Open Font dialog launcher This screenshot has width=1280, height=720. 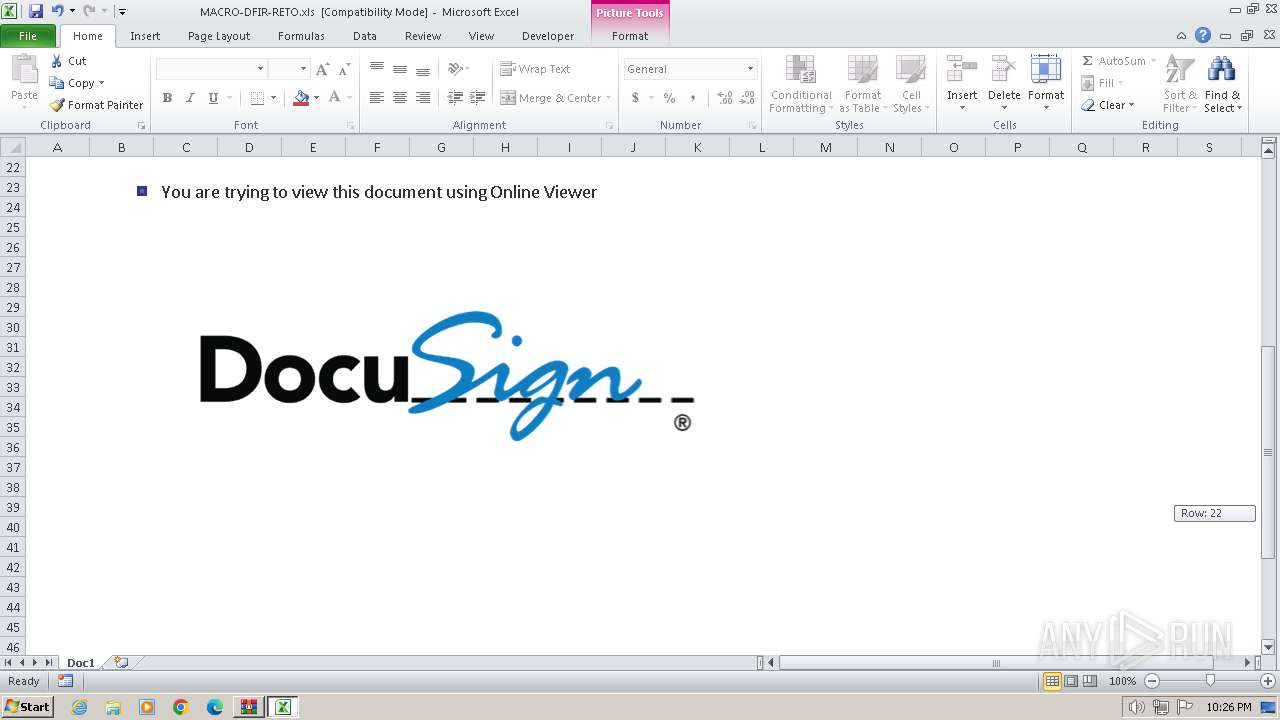(350, 126)
